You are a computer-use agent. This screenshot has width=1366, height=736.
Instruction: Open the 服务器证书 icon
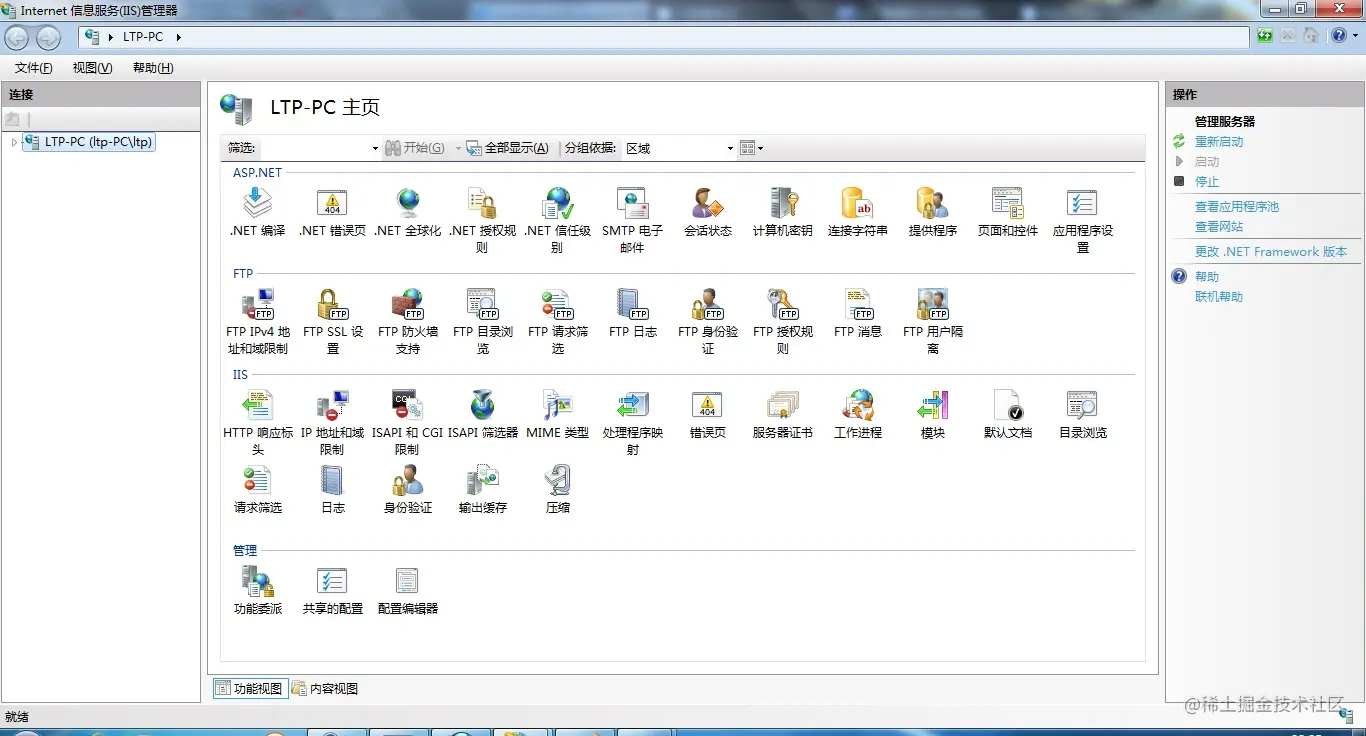click(783, 405)
